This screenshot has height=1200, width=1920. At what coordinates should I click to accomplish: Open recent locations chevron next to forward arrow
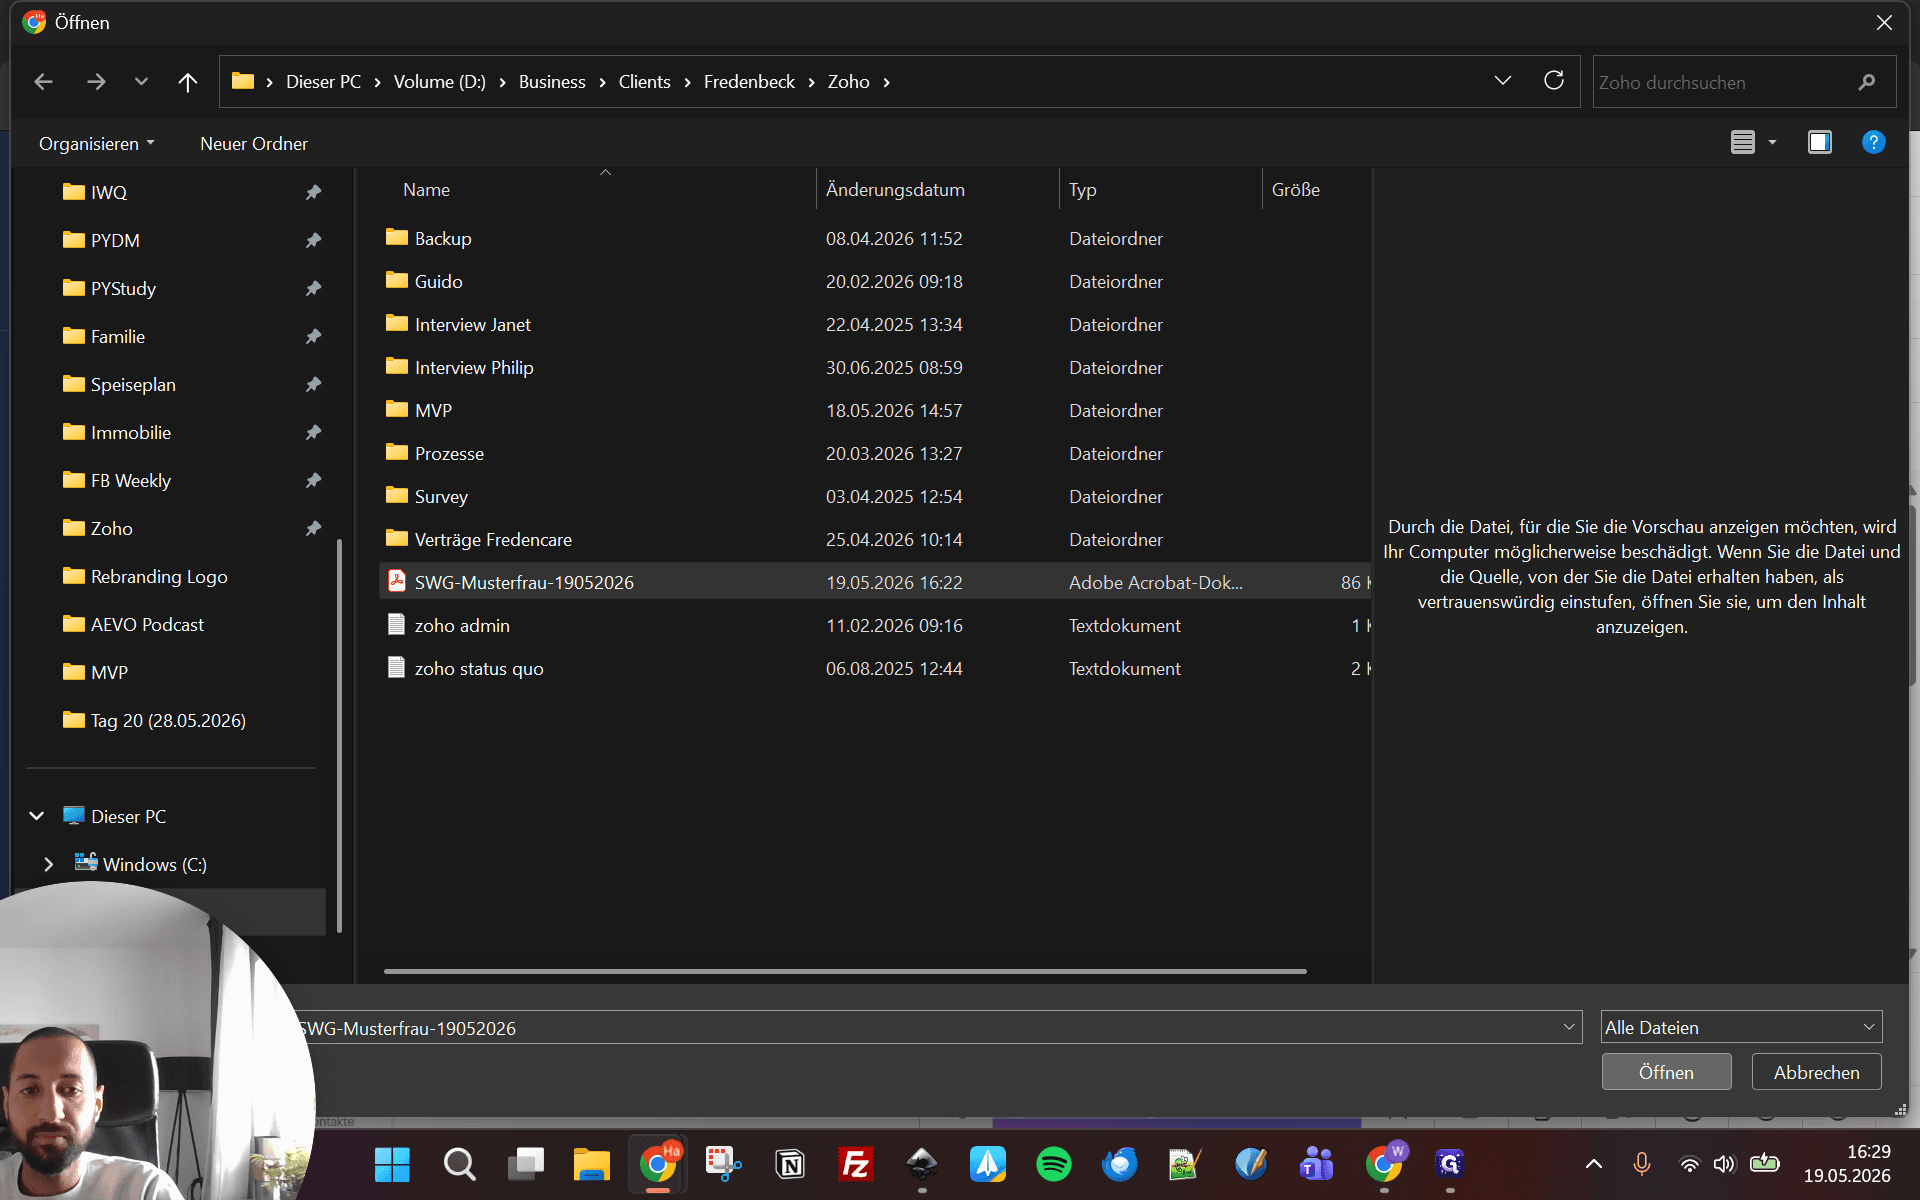click(x=141, y=82)
